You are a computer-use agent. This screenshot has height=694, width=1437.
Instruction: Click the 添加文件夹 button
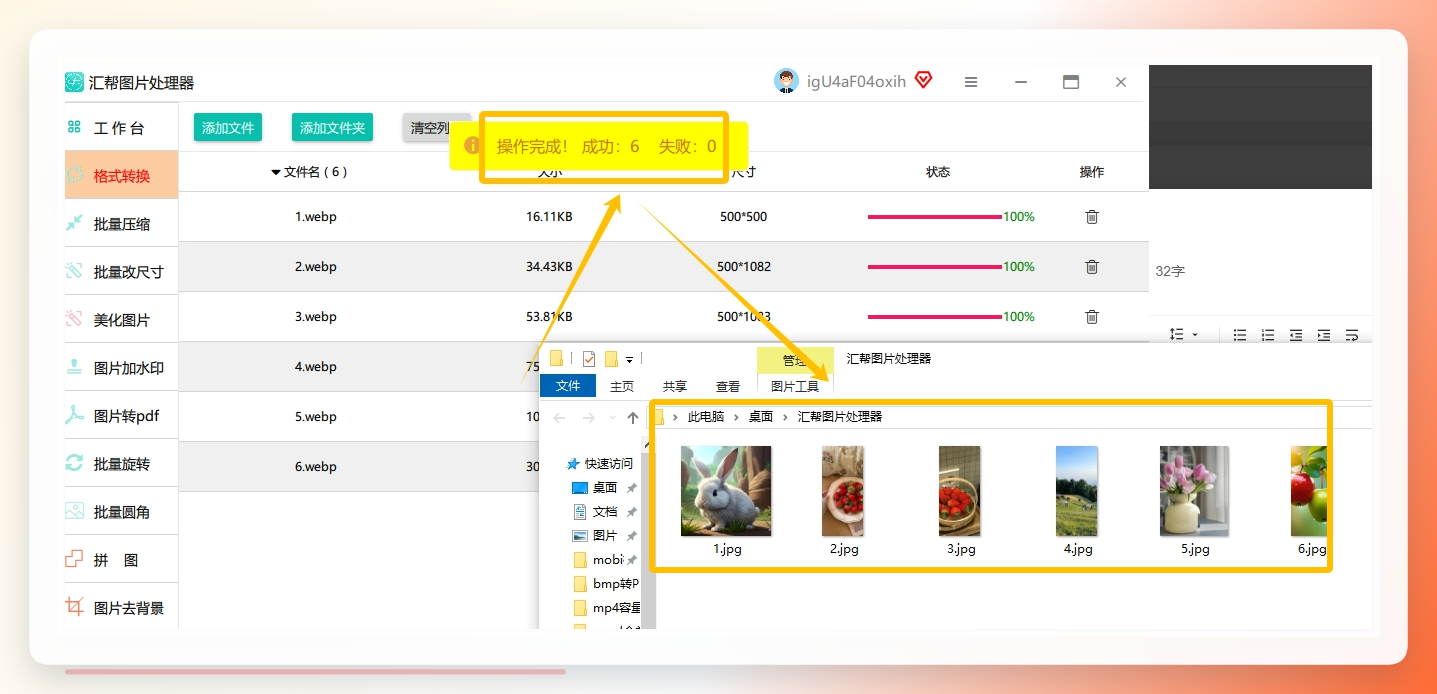pos(332,128)
